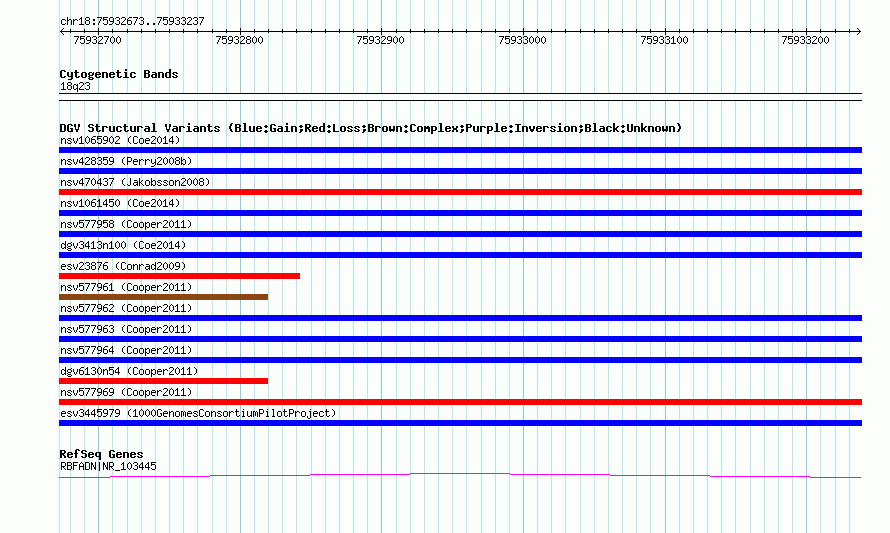The image size is (890, 533).
Task: Click the right arrow of the ruler
Action: (859, 32)
